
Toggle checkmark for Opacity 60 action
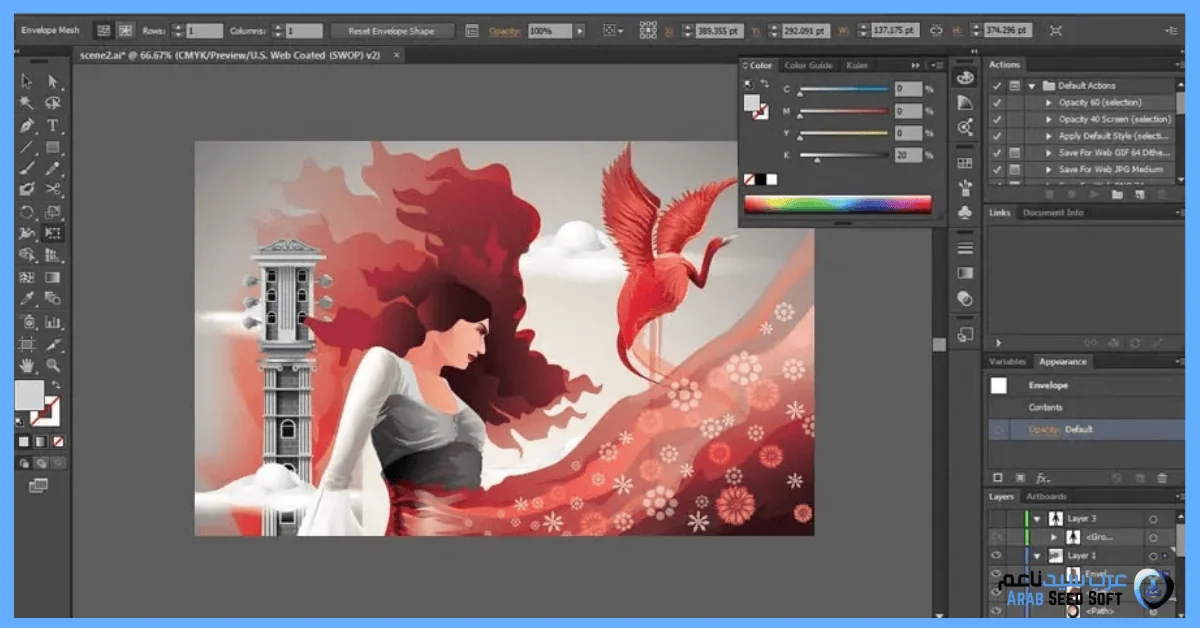997,103
